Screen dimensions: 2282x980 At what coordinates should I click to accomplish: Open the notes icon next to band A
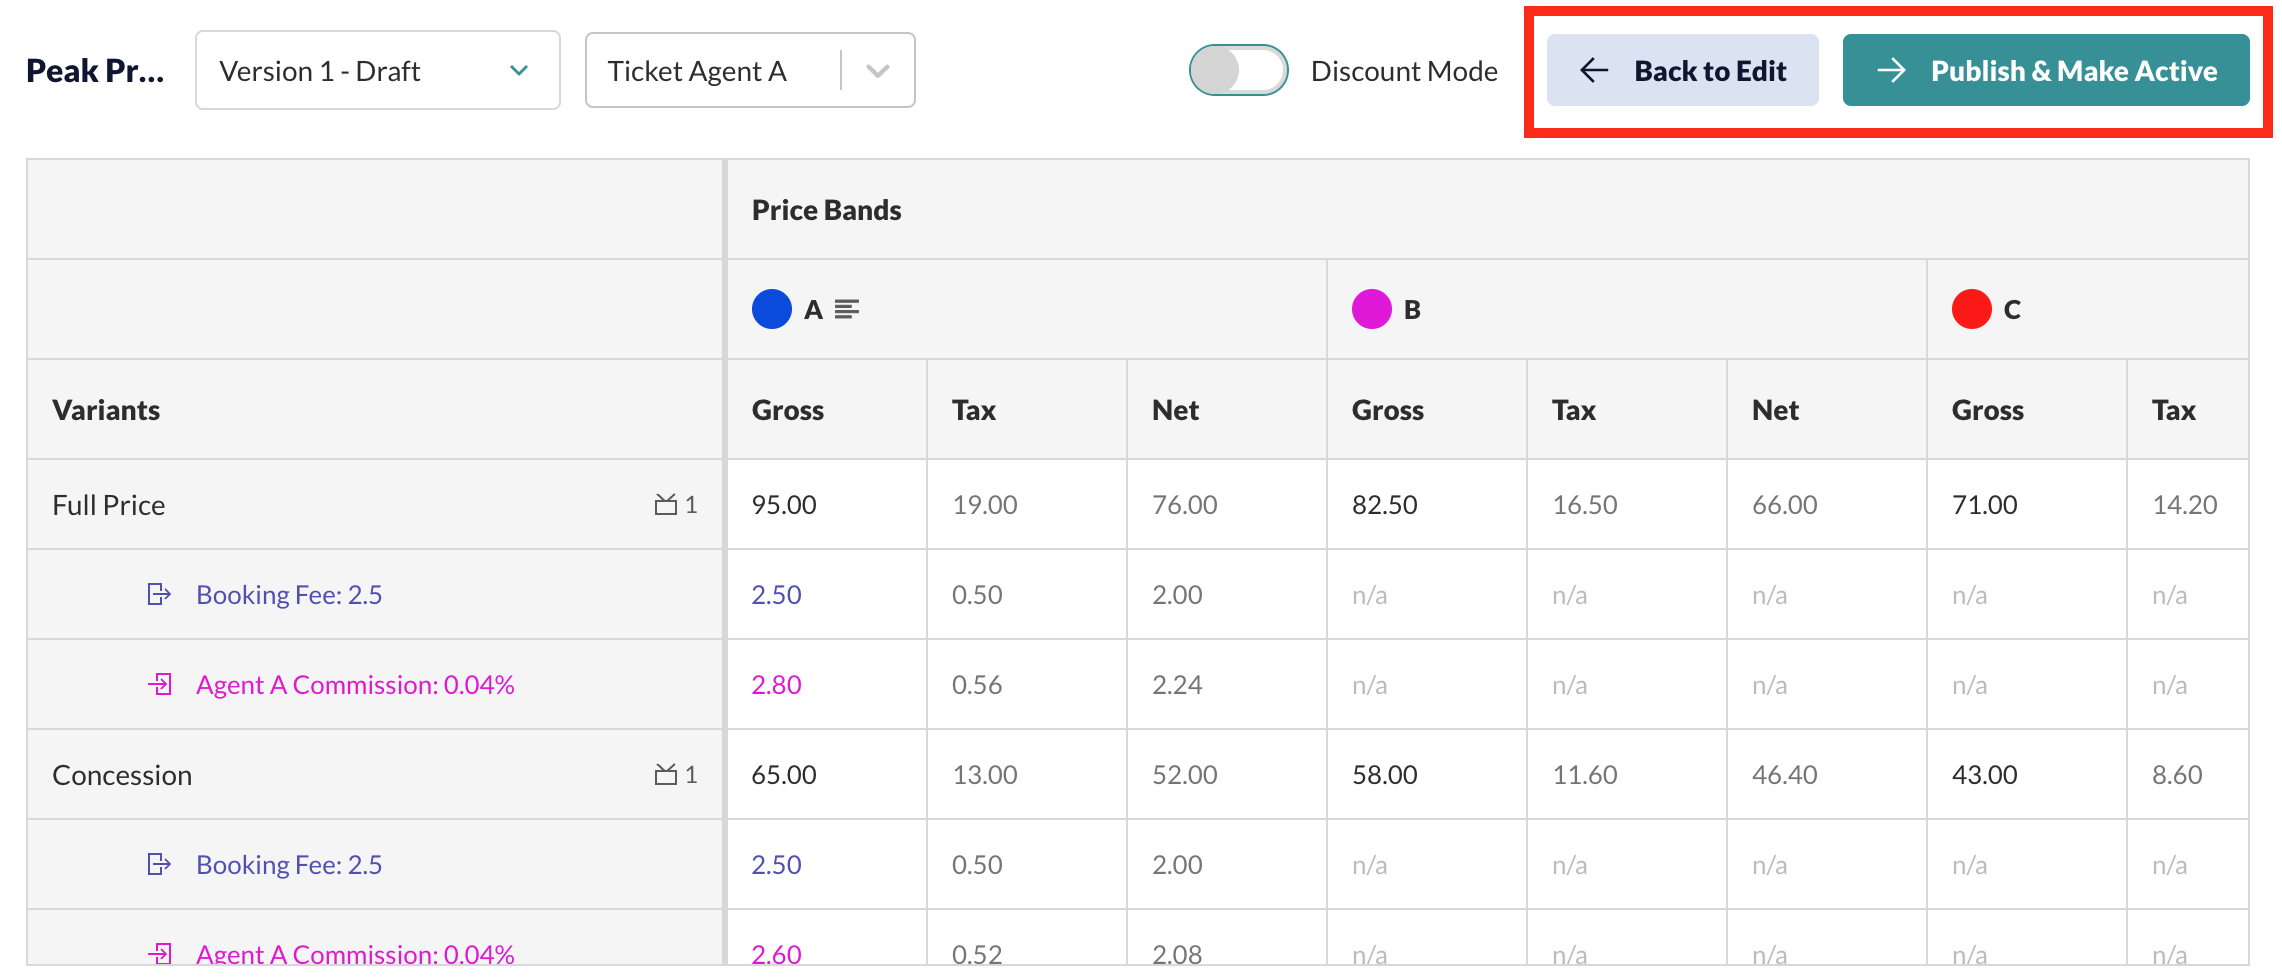point(847,310)
